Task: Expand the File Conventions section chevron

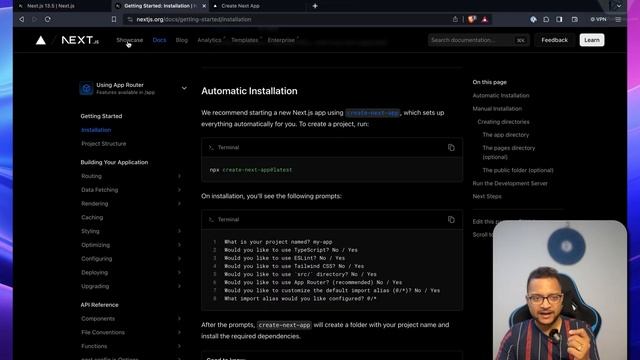Action: coord(179,332)
